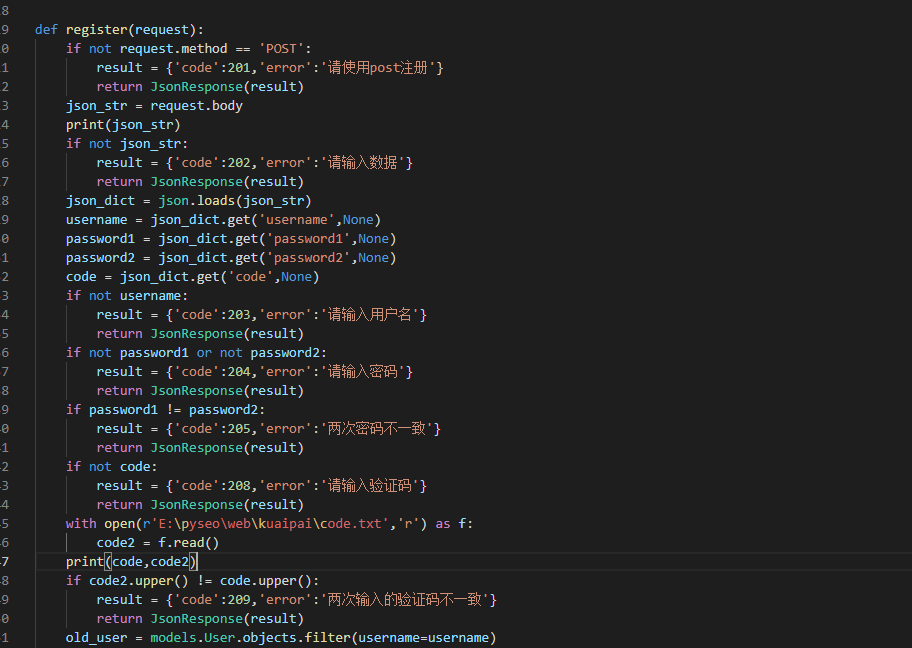Click the error string '请输入验证码'
912x648 pixels.
[370, 486]
